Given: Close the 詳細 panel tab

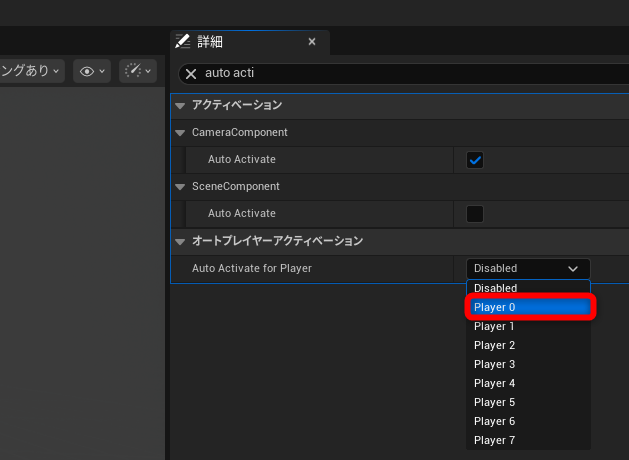Looking at the screenshot, I should pyautogui.click(x=312, y=42).
